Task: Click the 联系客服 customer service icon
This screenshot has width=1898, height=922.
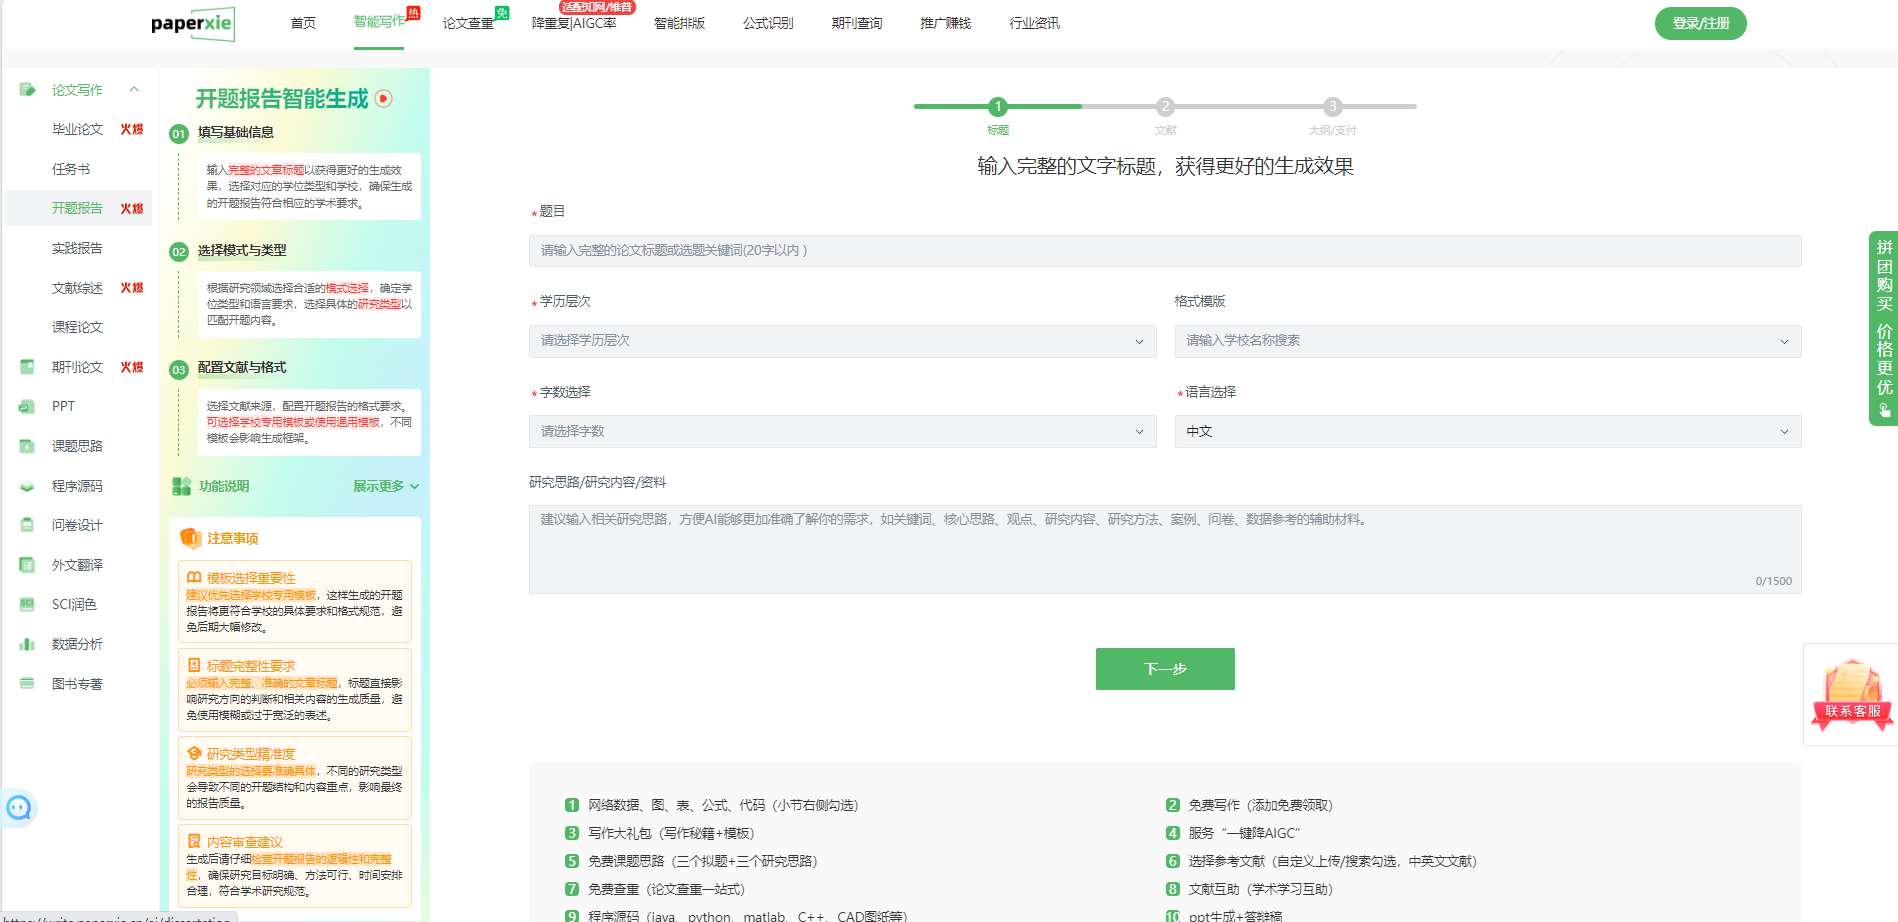Action: point(1852,694)
